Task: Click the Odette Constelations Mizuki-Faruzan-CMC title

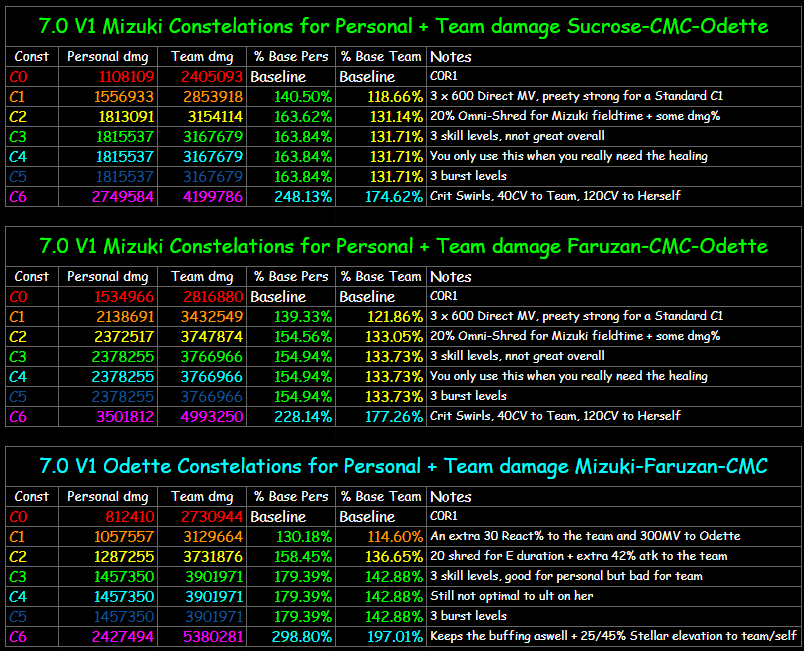Action: tap(404, 466)
